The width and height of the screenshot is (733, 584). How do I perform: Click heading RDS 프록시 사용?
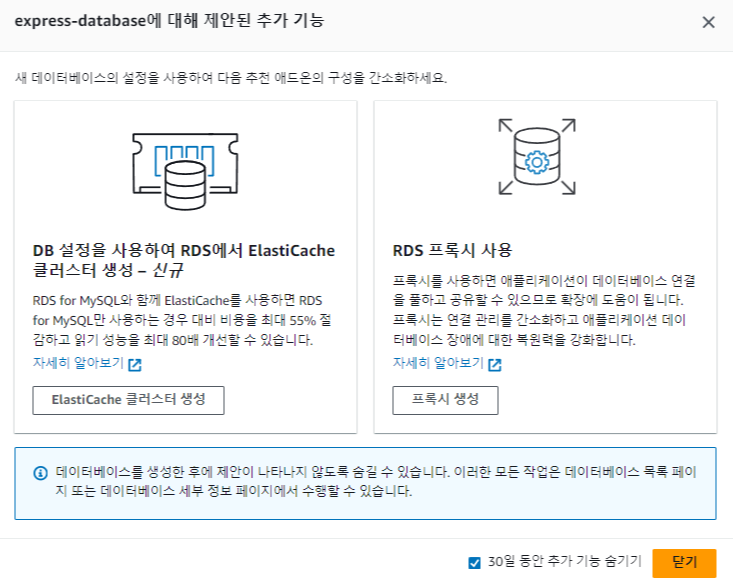[x=452, y=251]
